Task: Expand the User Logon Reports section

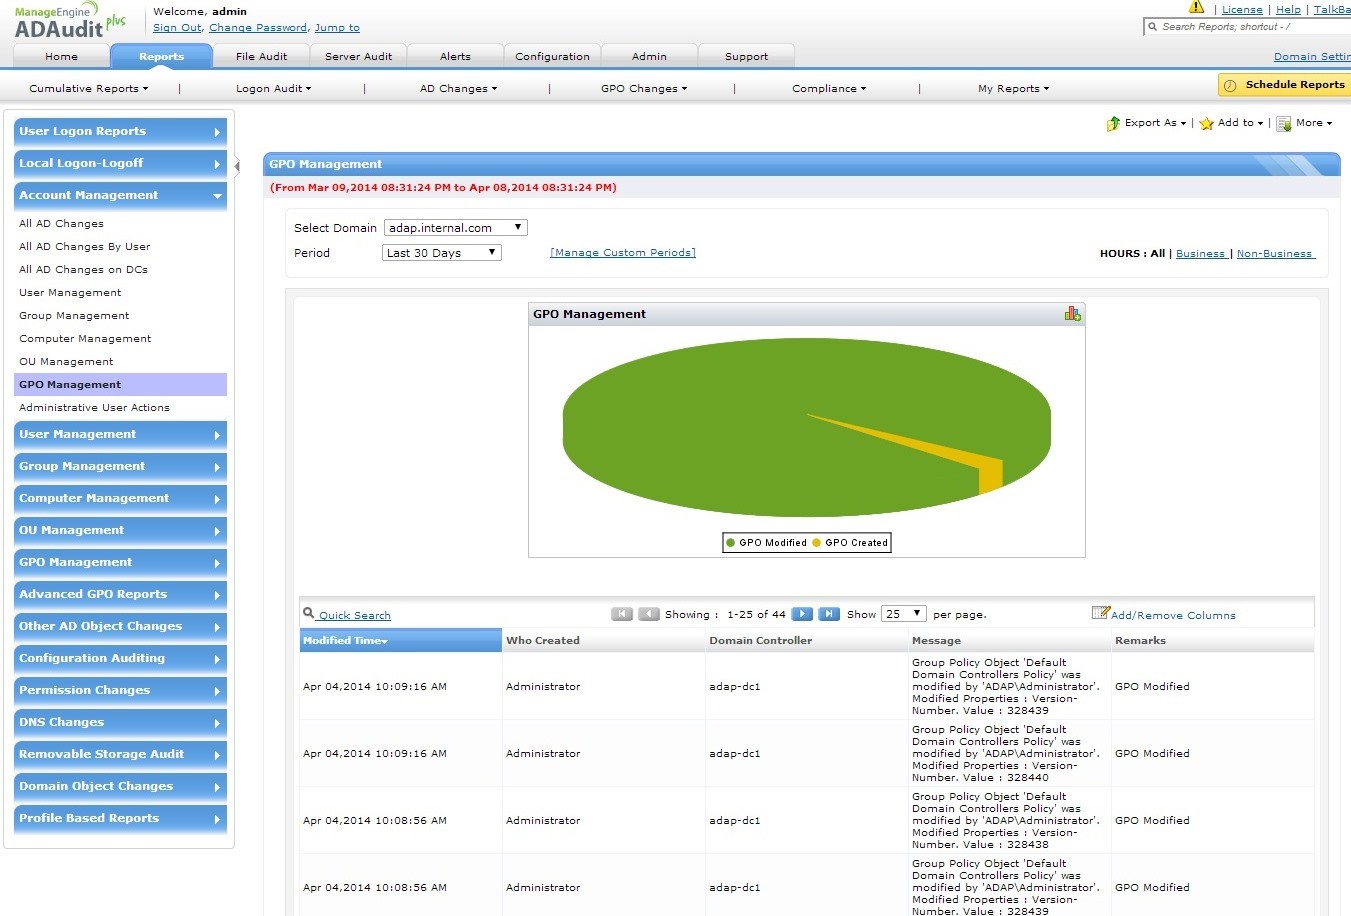Action: coord(120,131)
